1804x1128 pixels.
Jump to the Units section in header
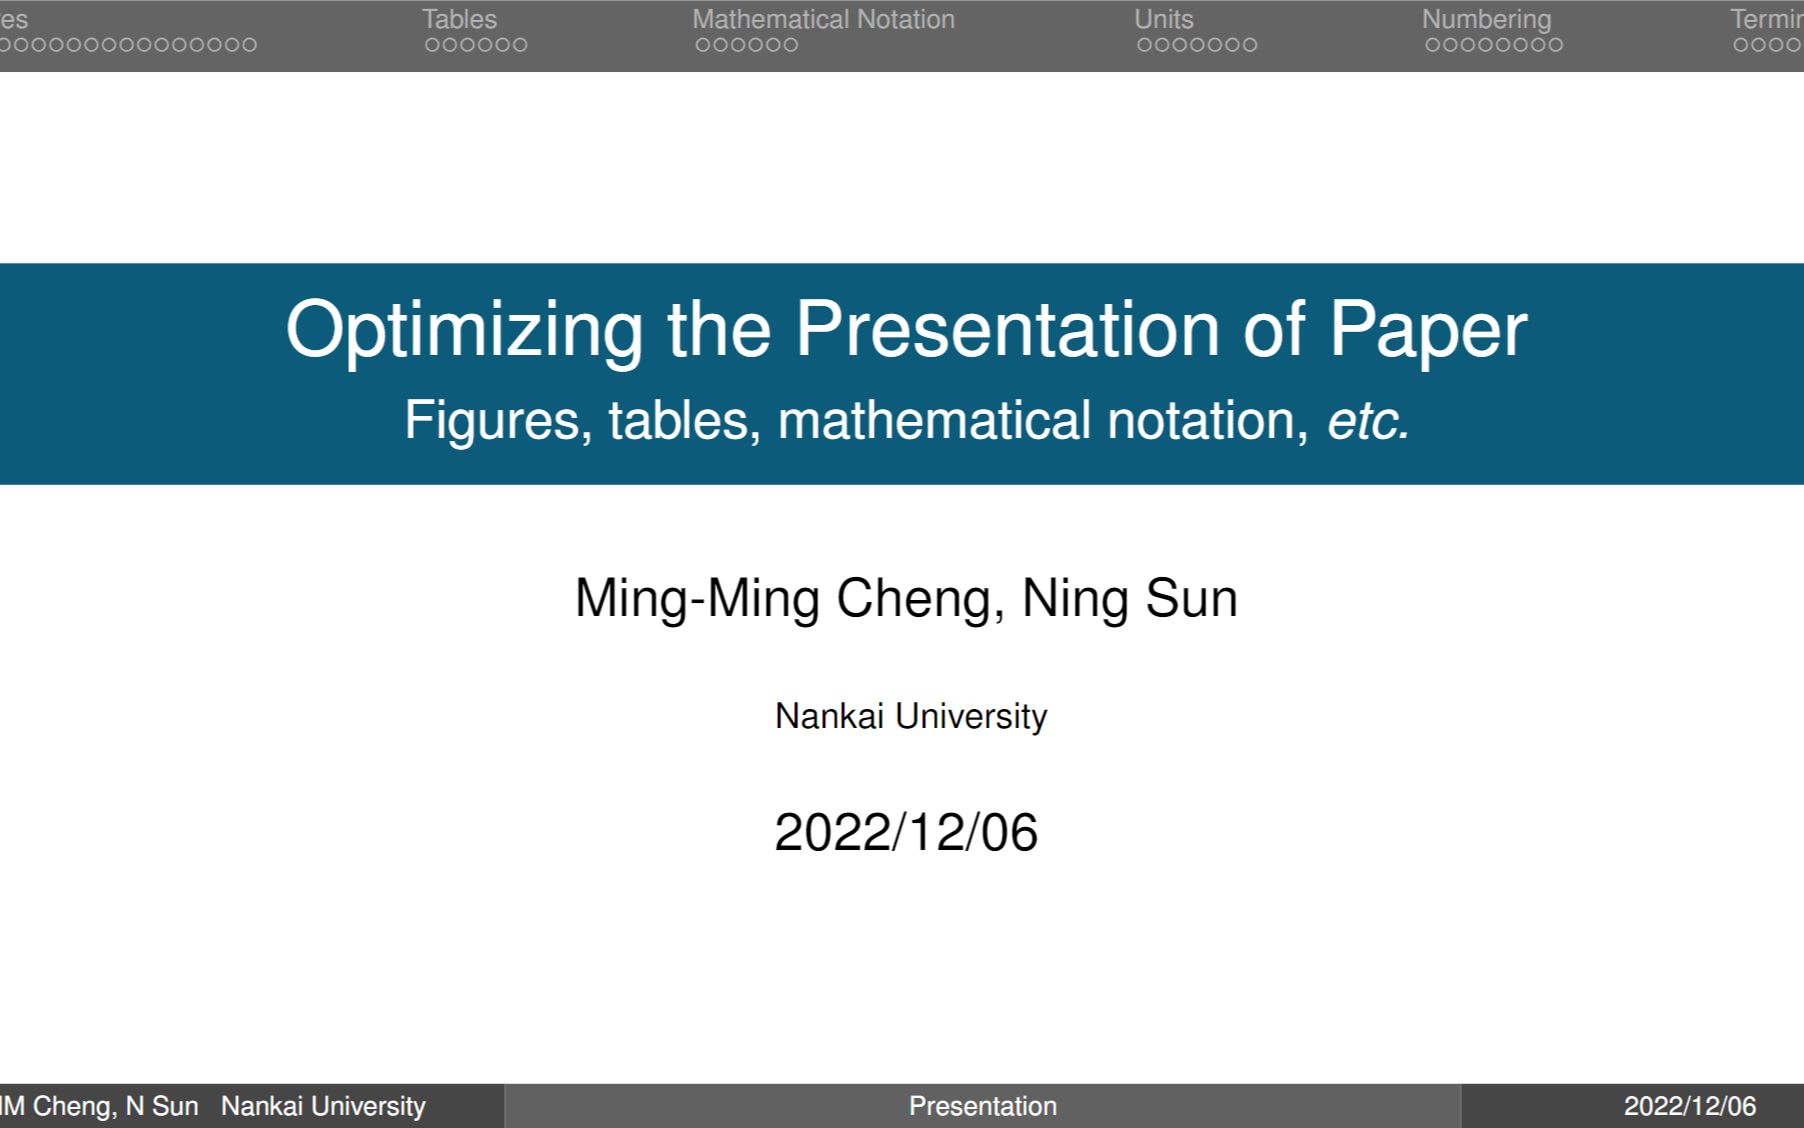coord(1163,19)
